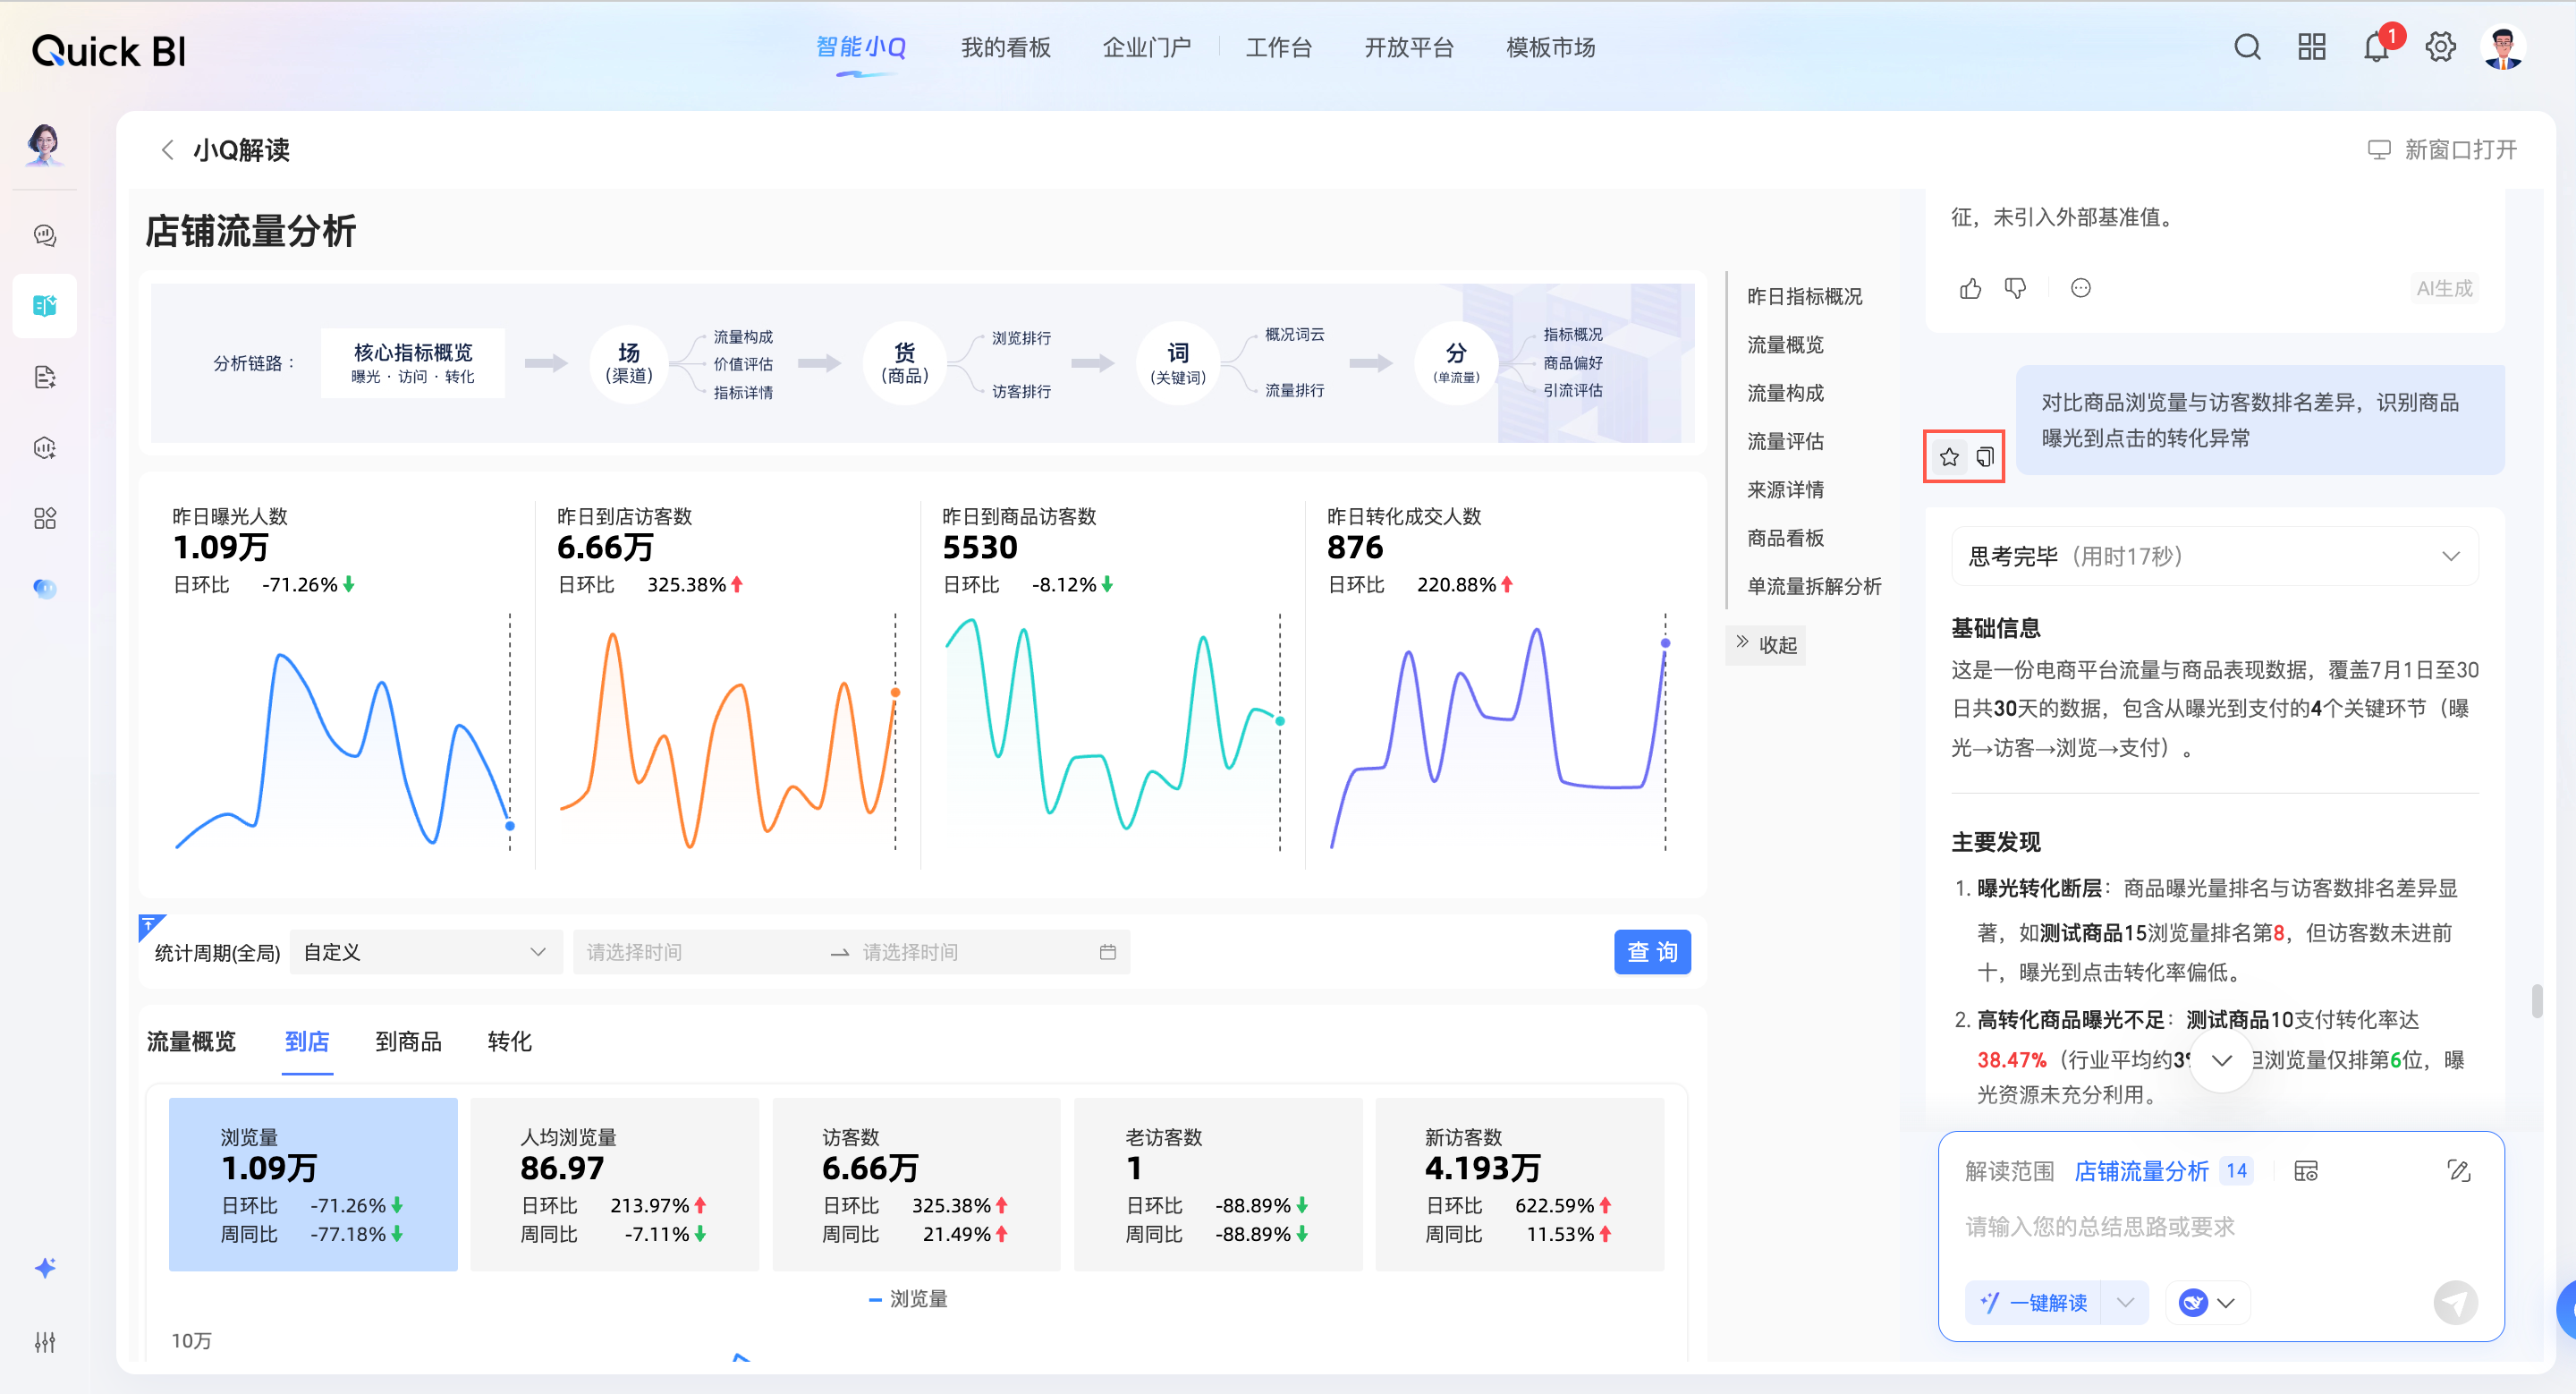Screen dimensions: 2576x1394
Task: Click the round scroll-to-bottom arrow in chat
Action: point(2221,1060)
